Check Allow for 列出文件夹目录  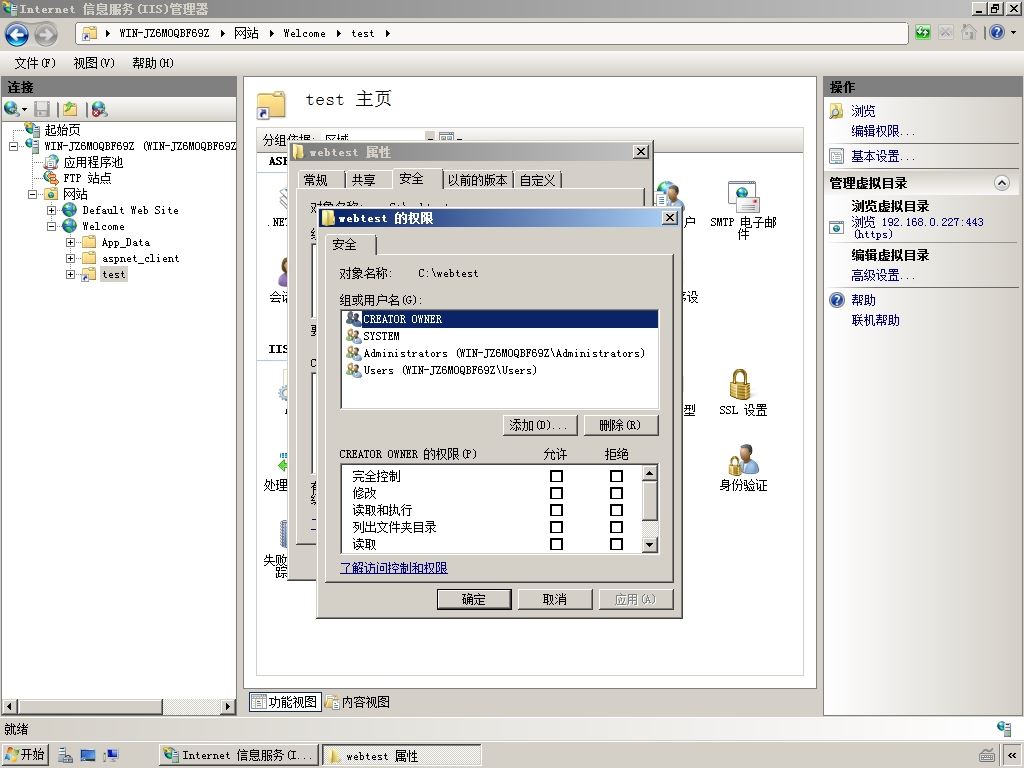556,527
